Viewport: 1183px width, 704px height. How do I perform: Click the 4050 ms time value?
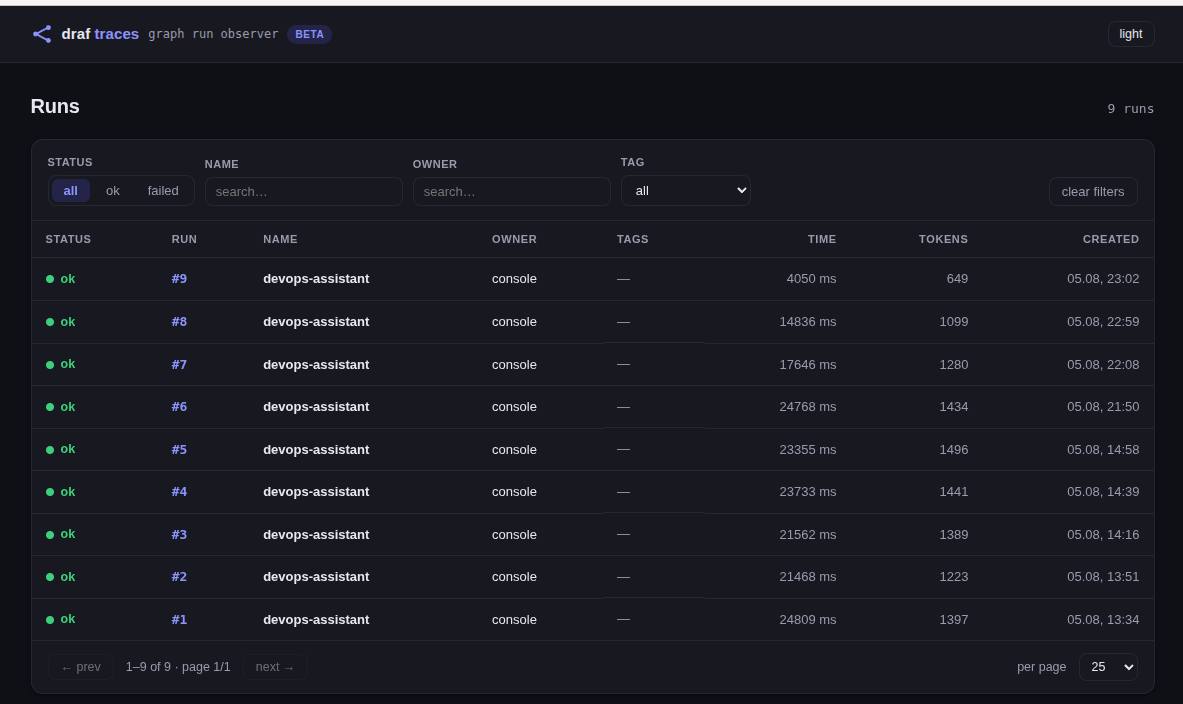coord(811,279)
